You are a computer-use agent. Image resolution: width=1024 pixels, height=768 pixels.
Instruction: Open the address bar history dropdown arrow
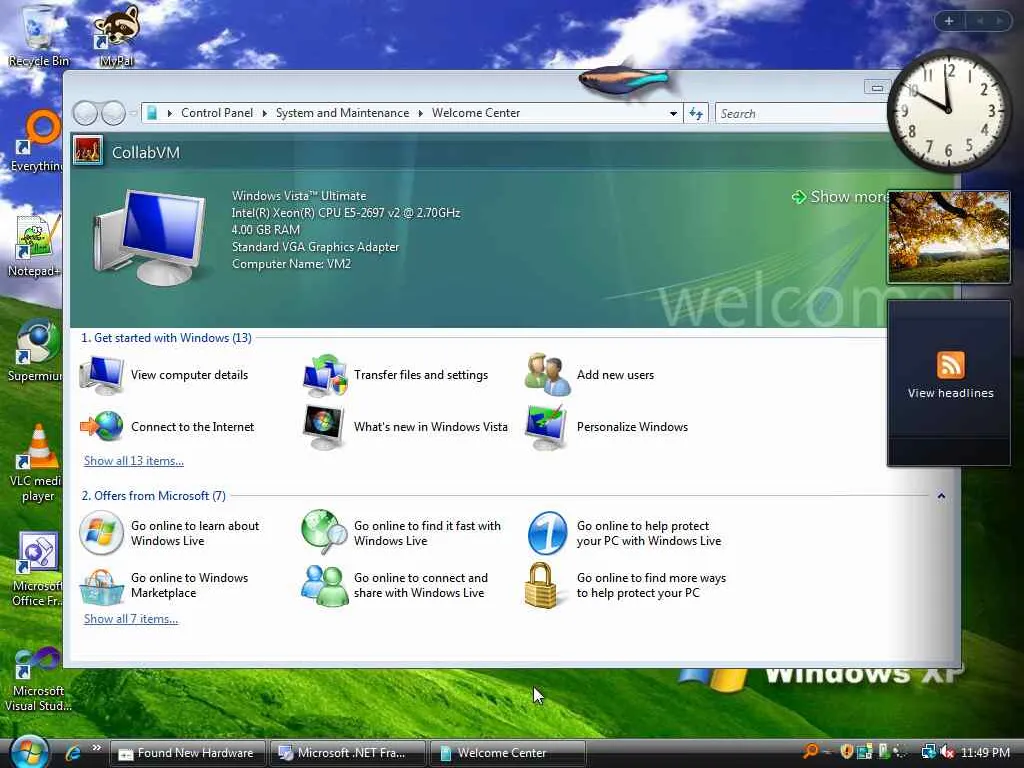click(x=673, y=114)
